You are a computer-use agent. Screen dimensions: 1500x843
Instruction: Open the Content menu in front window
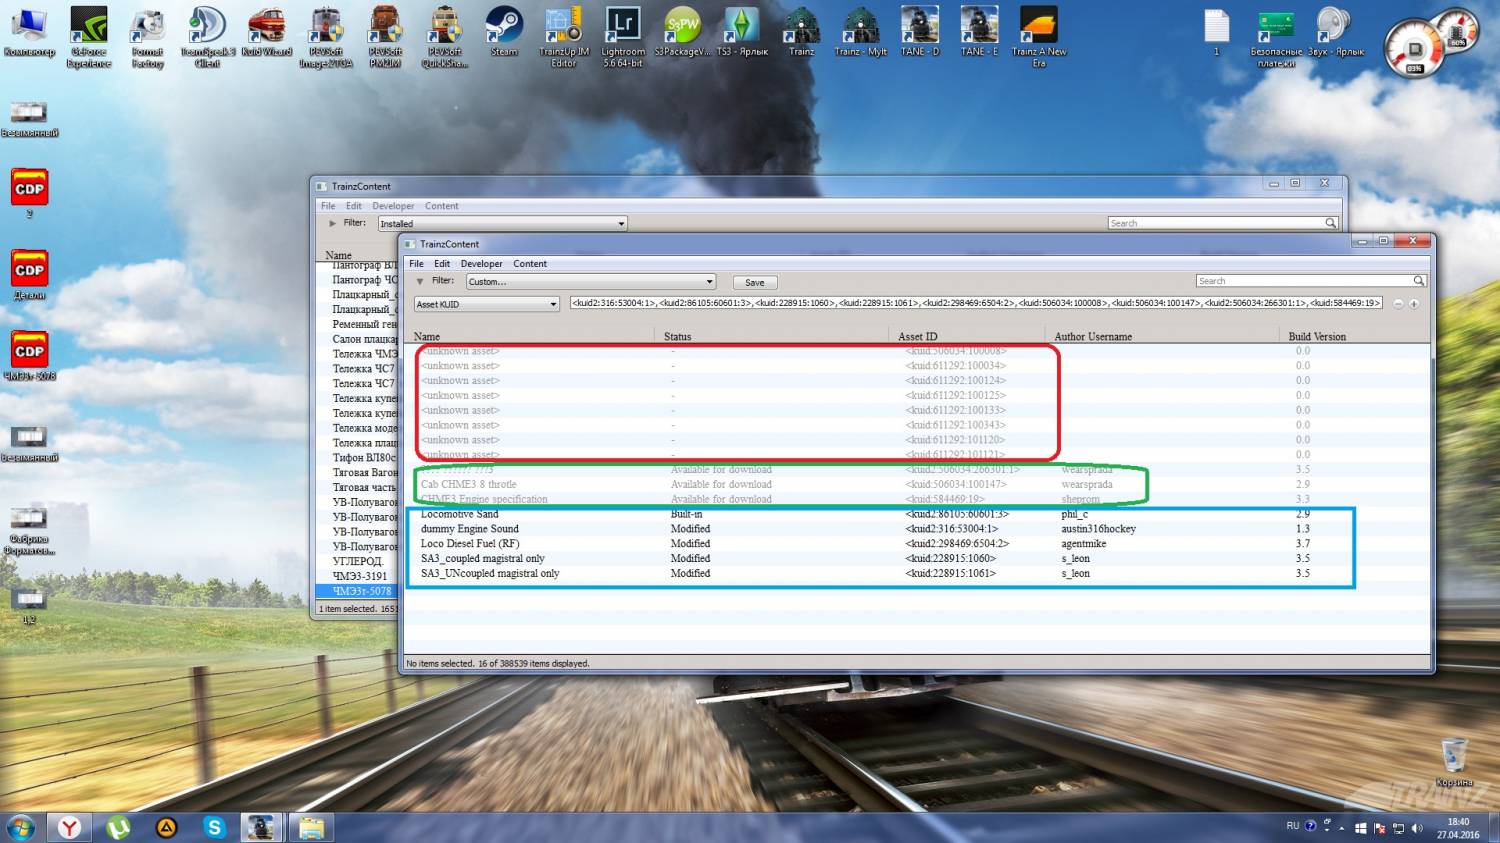tap(530, 264)
